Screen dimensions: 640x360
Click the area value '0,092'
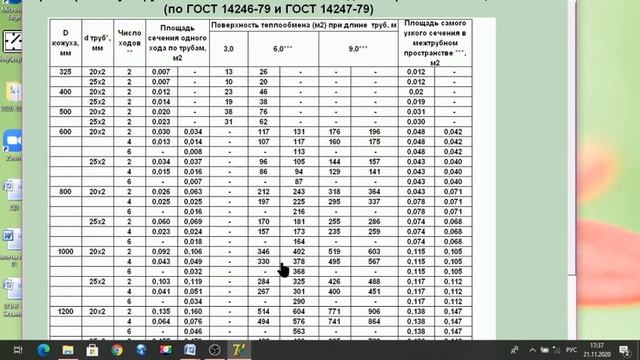click(x=161, y=251)
